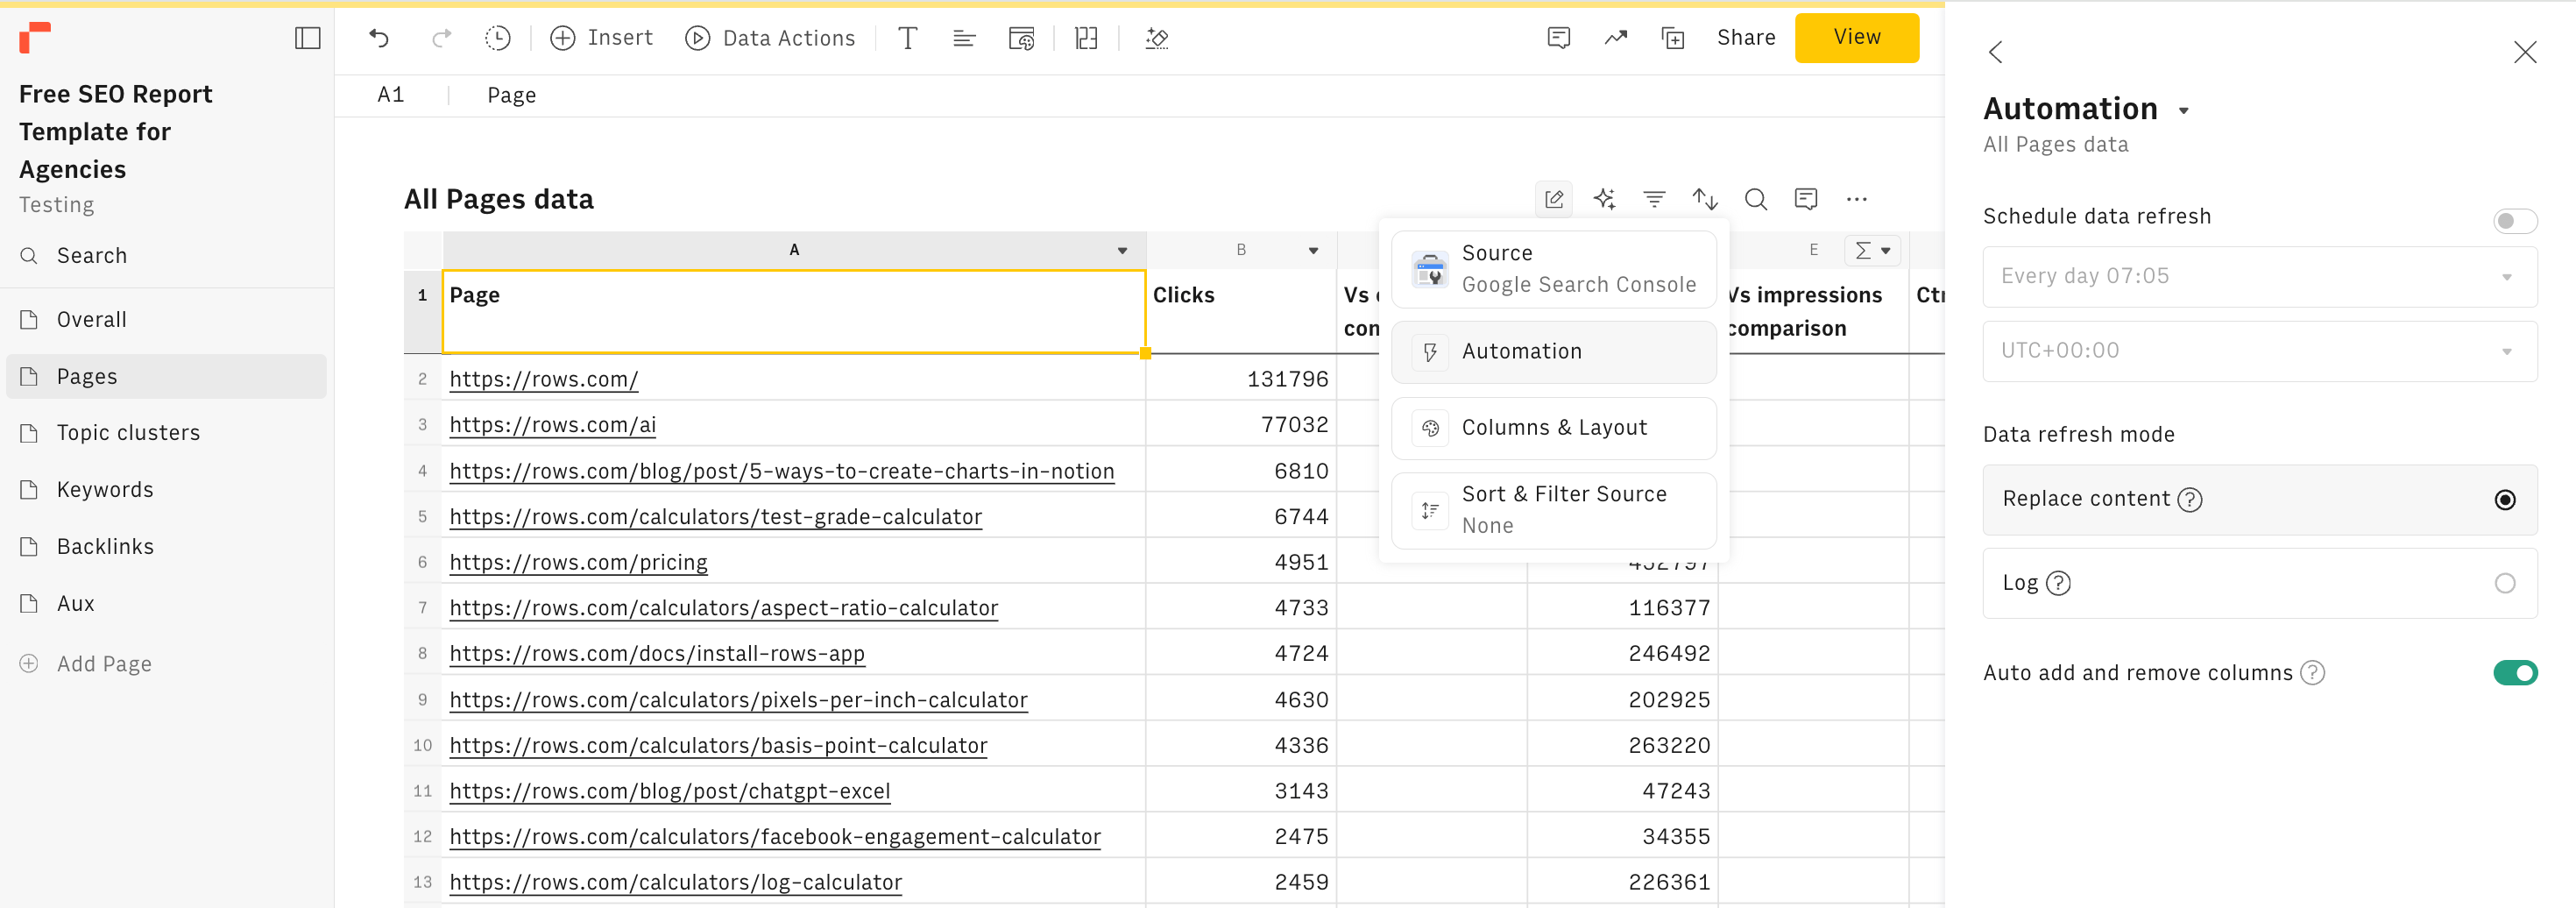Select Automation menu option
2576x908 pixels.
(x=1553, y=352)
